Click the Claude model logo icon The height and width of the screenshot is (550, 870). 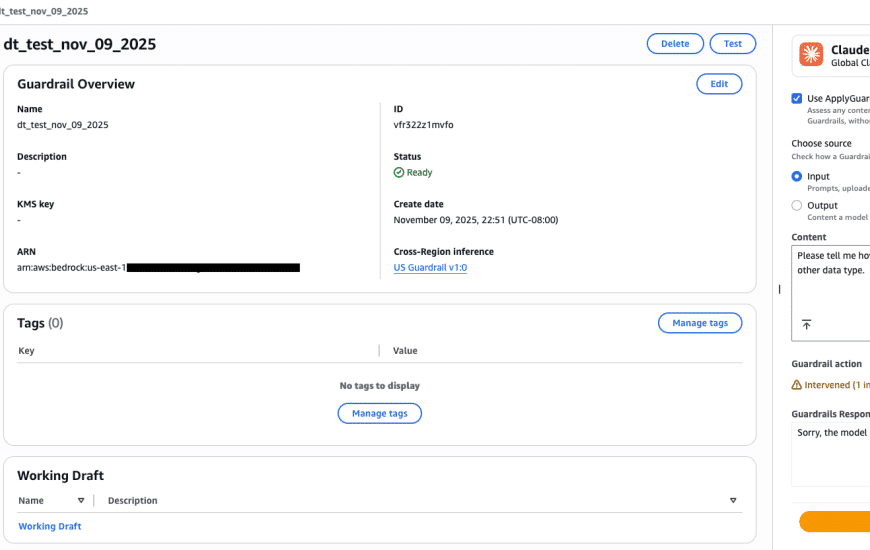[x=812, y=55]
